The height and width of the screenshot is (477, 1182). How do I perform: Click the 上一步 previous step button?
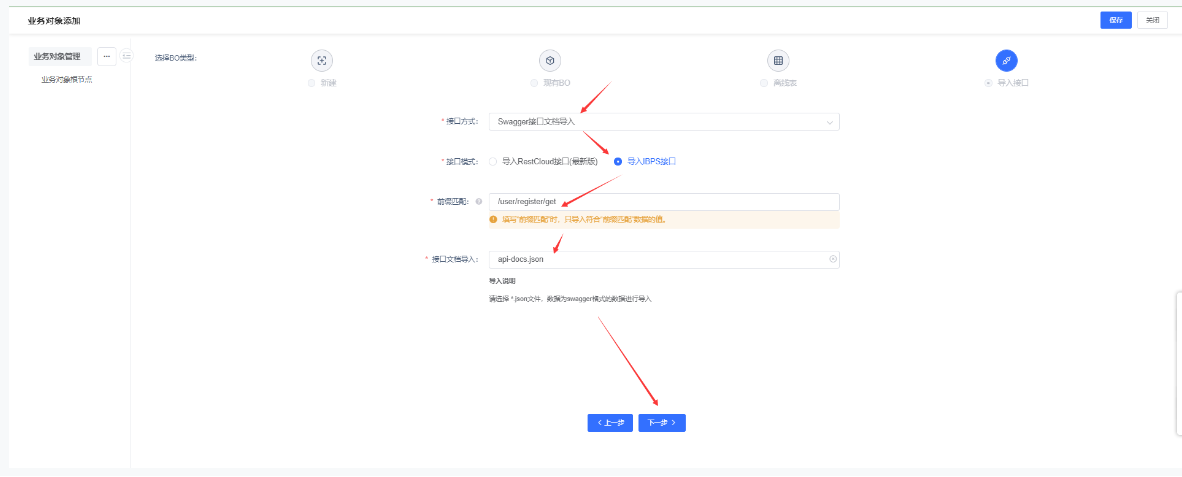click(610, 423)
